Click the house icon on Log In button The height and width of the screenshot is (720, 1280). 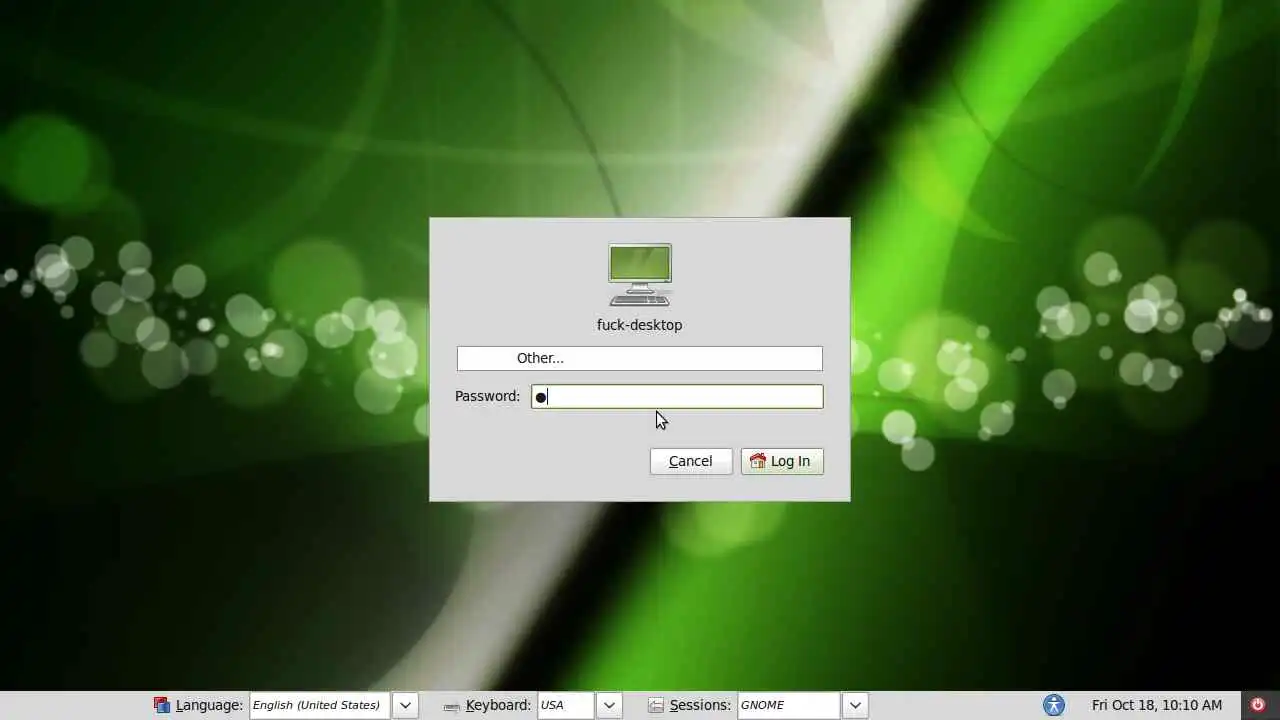(758, 461)
